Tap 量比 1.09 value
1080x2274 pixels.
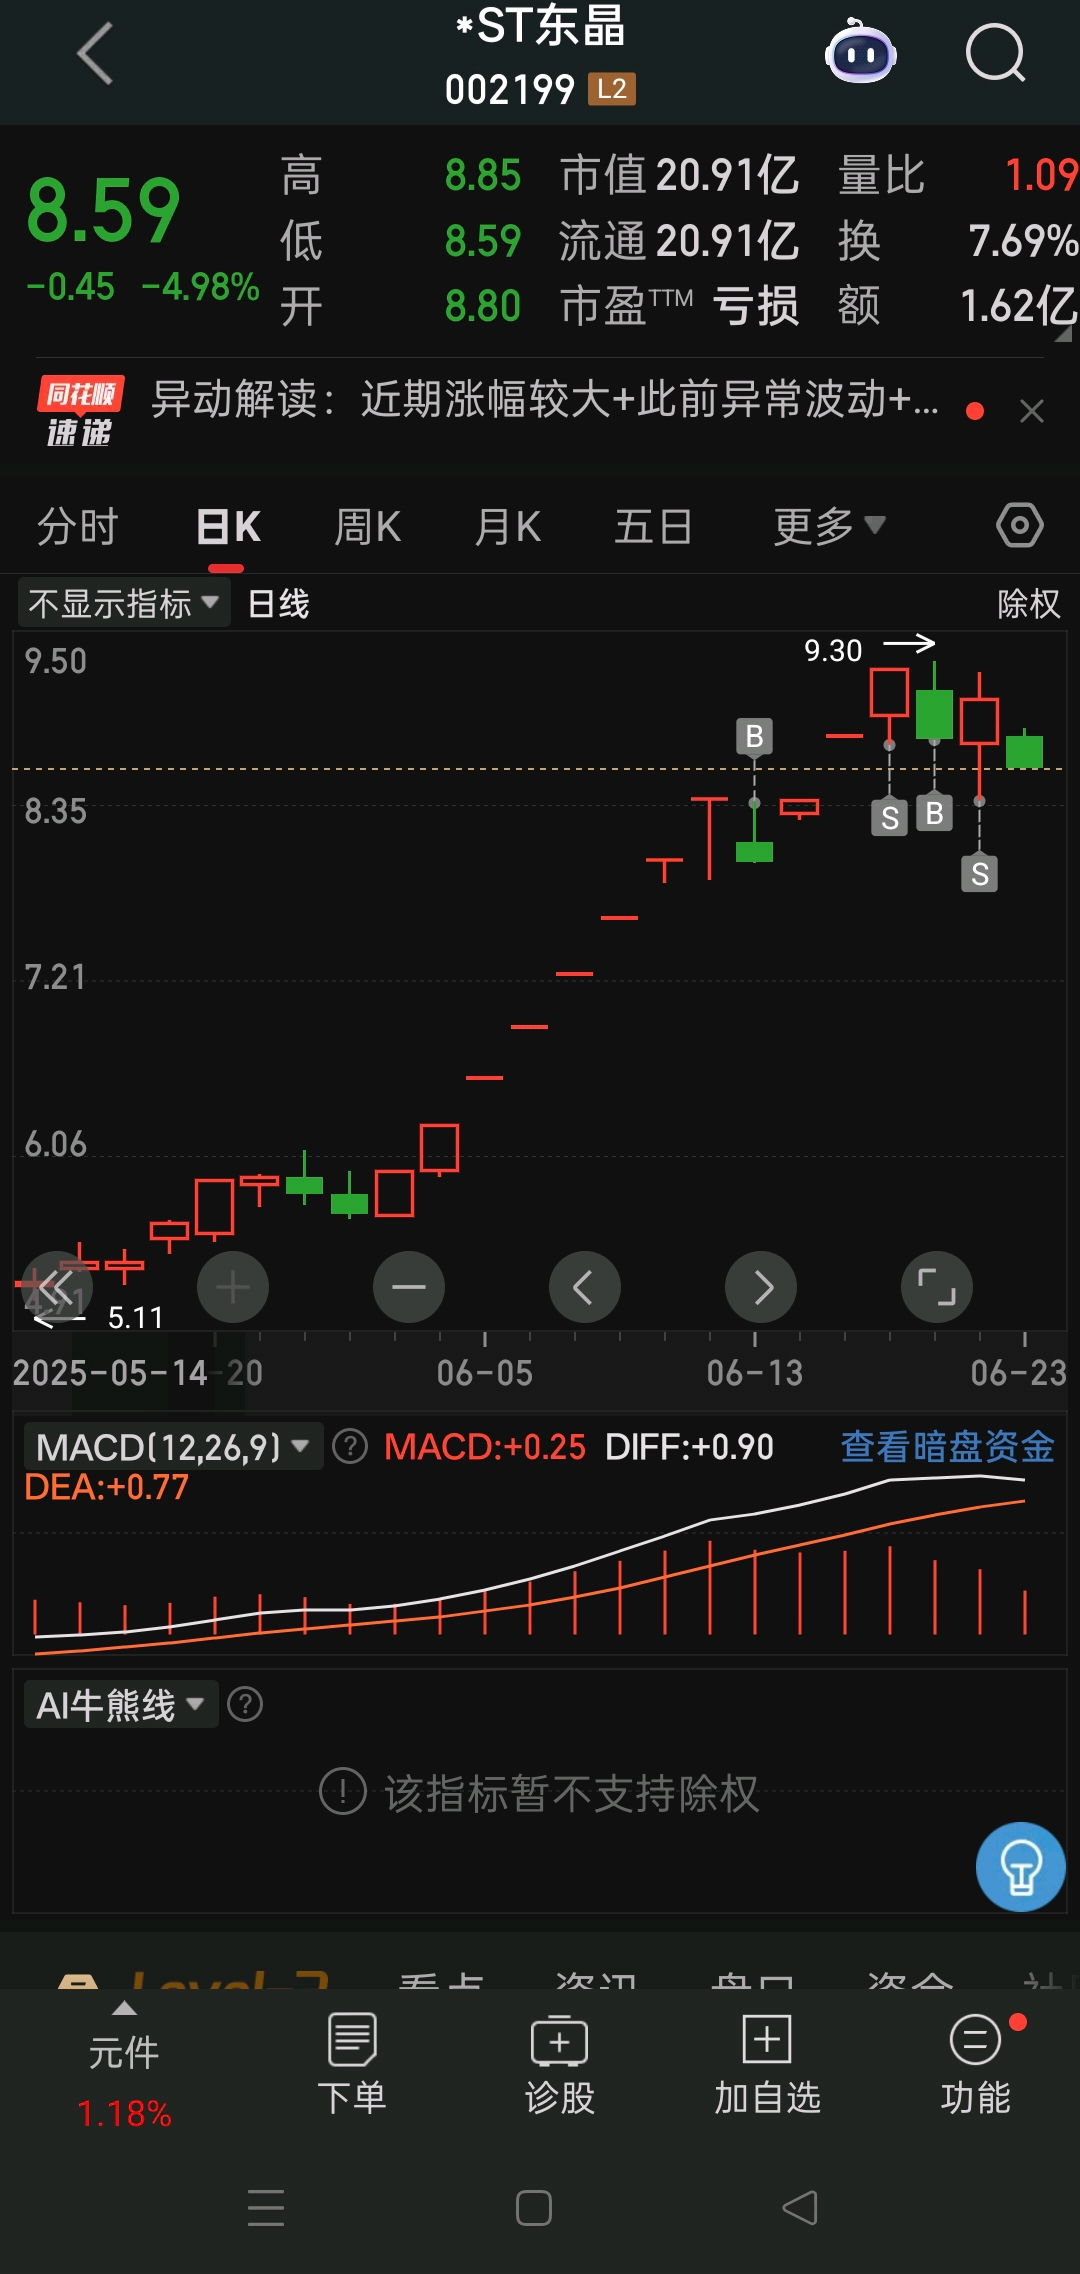pyautogui.click(x=958, y=175)
